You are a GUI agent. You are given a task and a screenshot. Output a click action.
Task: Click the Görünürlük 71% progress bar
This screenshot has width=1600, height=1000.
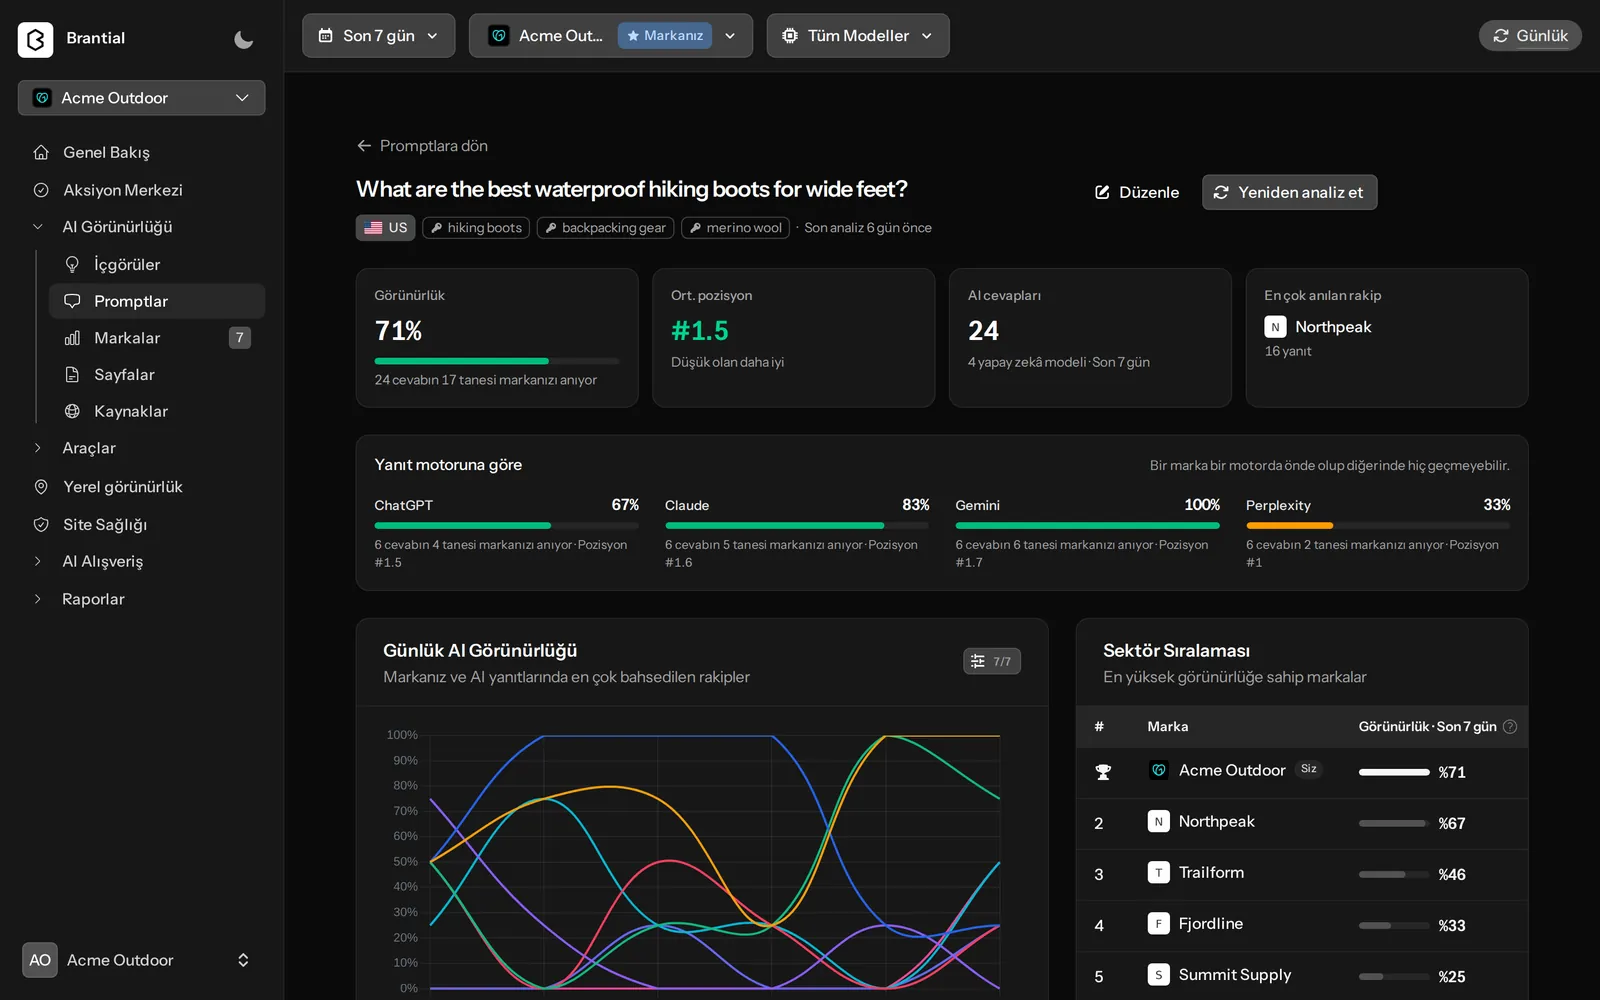[497, 361]
